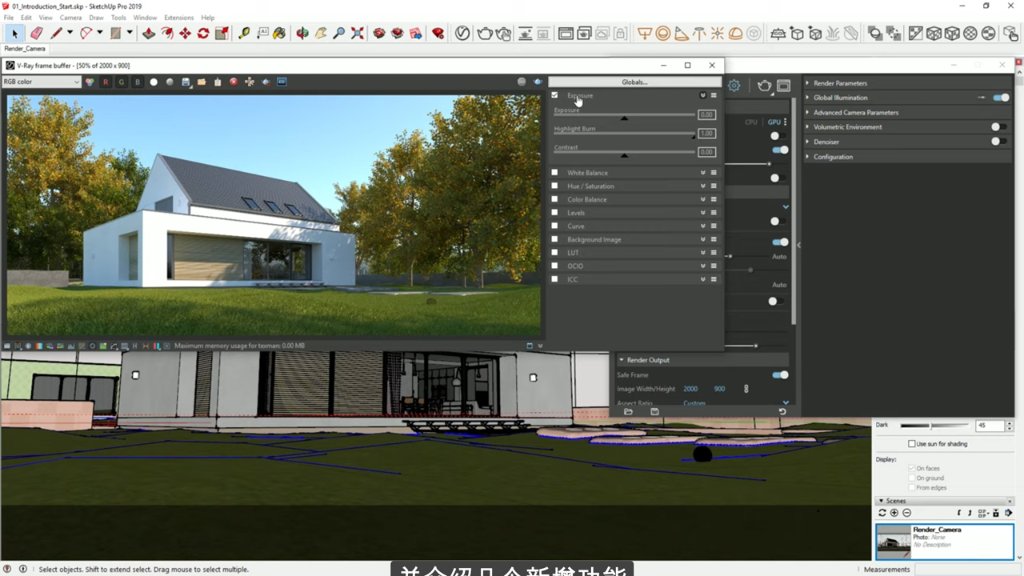1024x576 pixels.
Task: Expand the Levels correction rollout arrow
Action: 703,213
